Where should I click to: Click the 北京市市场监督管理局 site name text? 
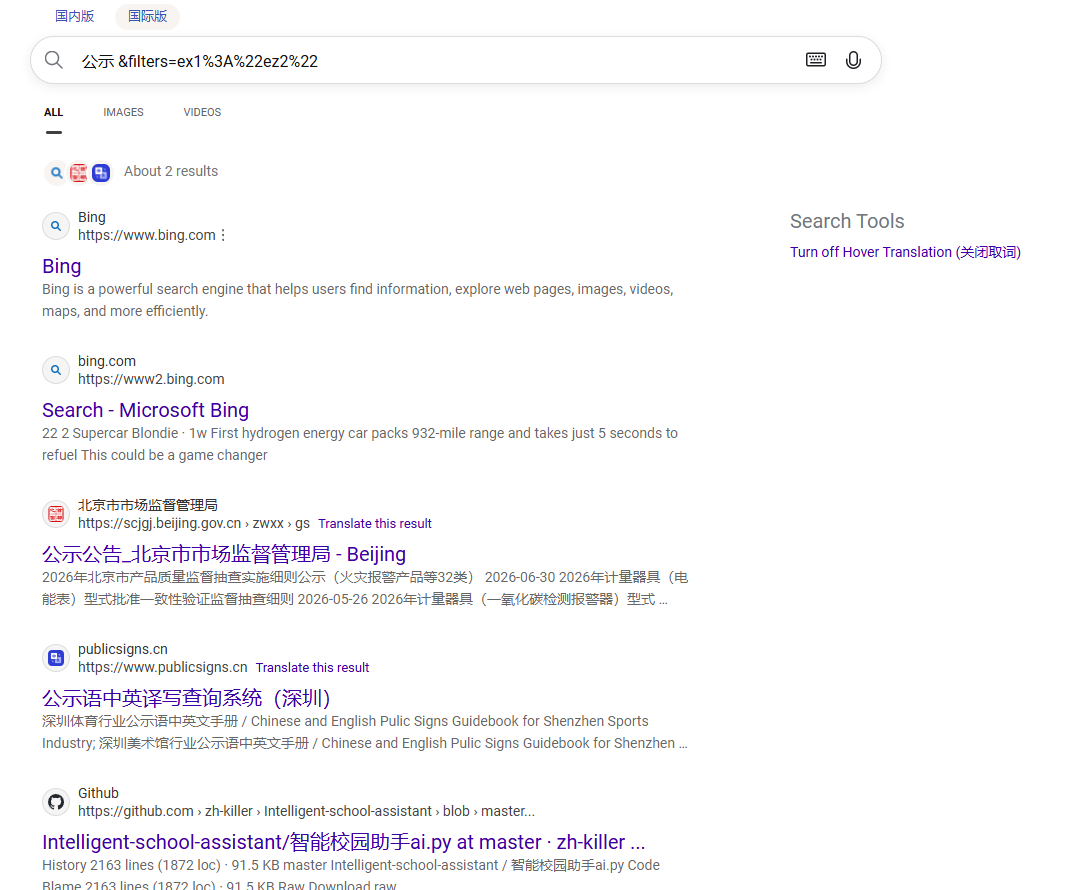[x=148, y=505]
